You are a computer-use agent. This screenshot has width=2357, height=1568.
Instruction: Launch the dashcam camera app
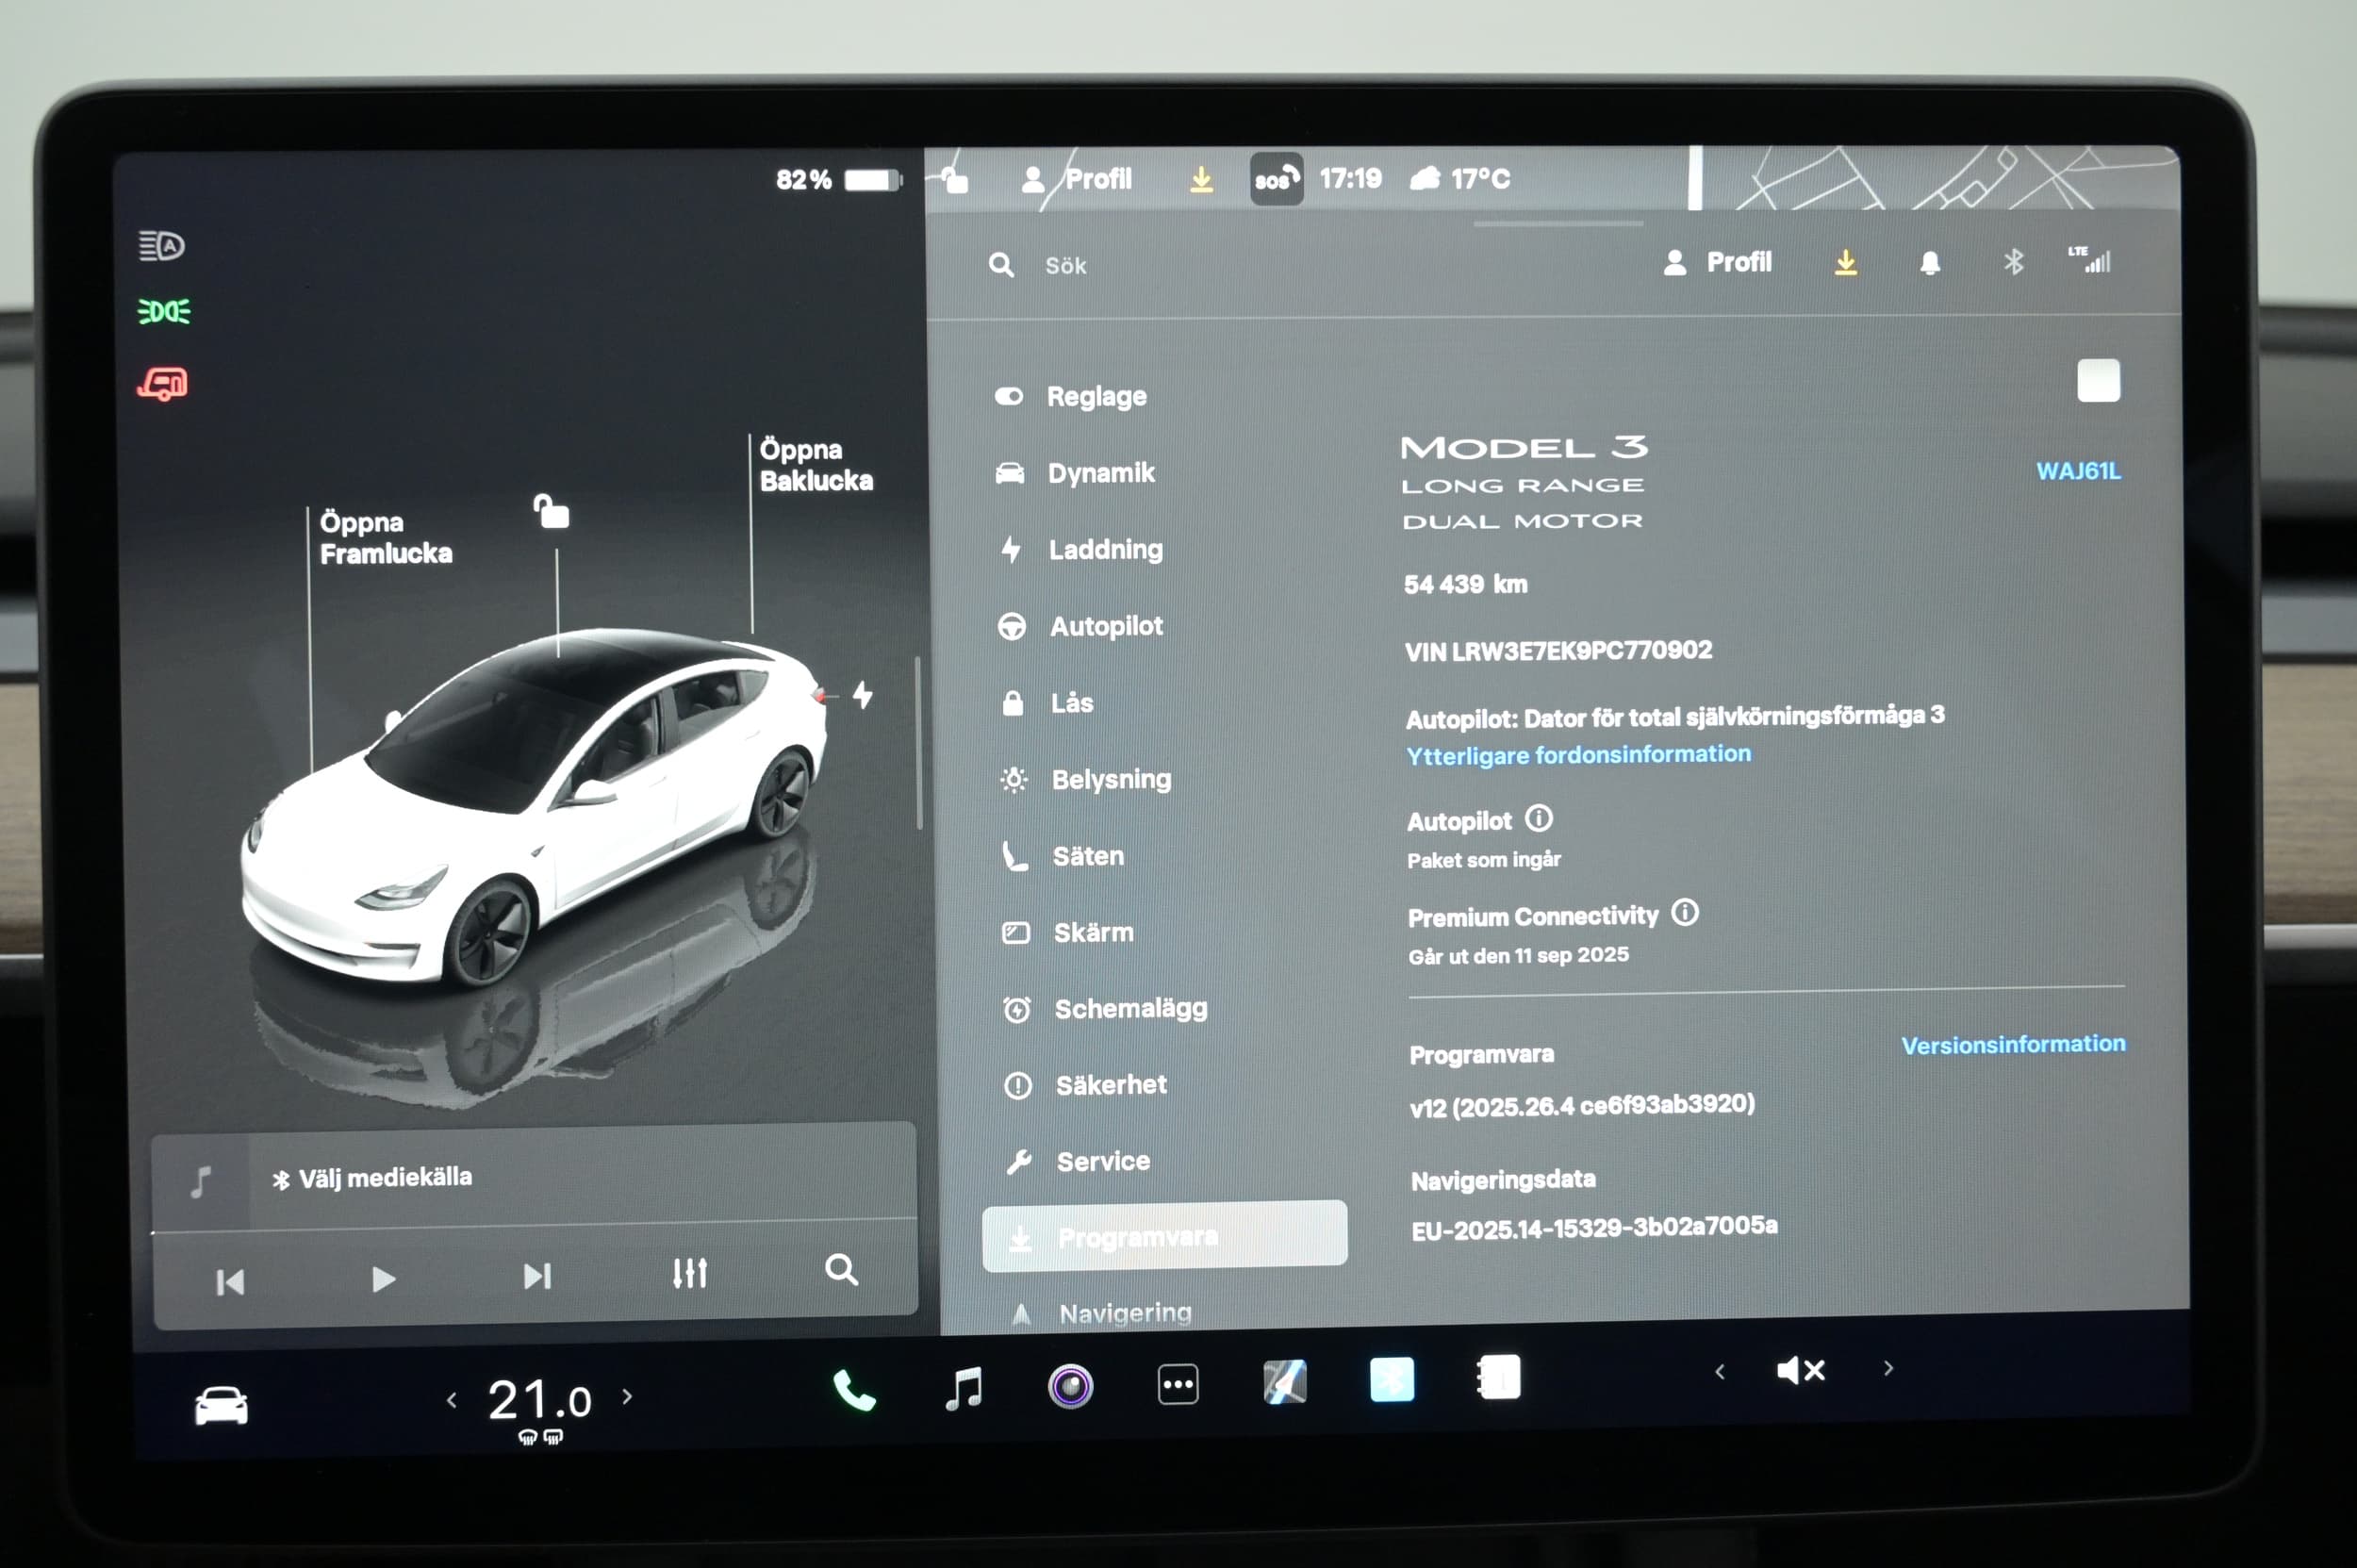click(x=1070, y=1386)
